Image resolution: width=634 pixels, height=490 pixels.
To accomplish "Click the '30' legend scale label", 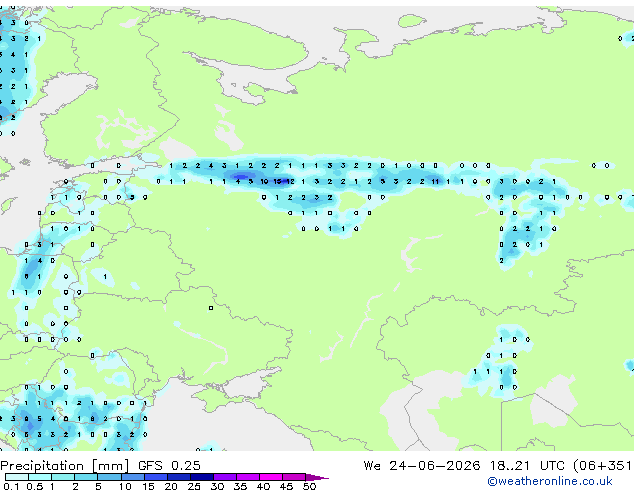I will click(x=217, y=486).
